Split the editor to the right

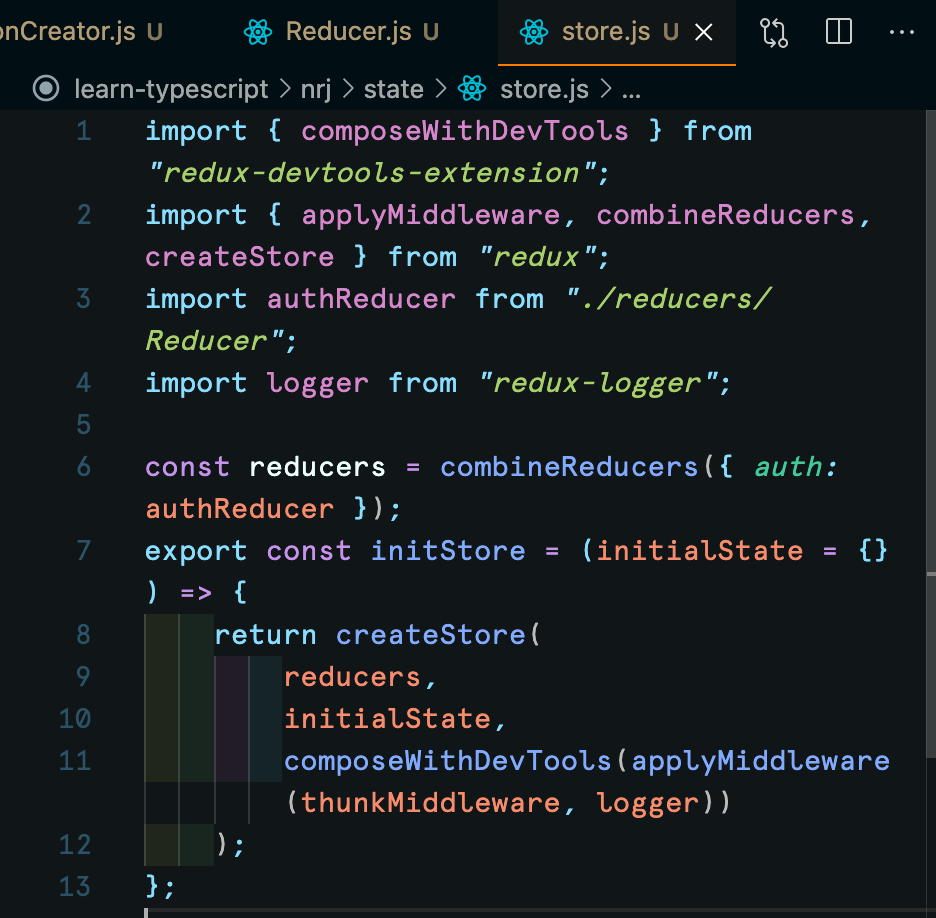(x=838, y=32)
